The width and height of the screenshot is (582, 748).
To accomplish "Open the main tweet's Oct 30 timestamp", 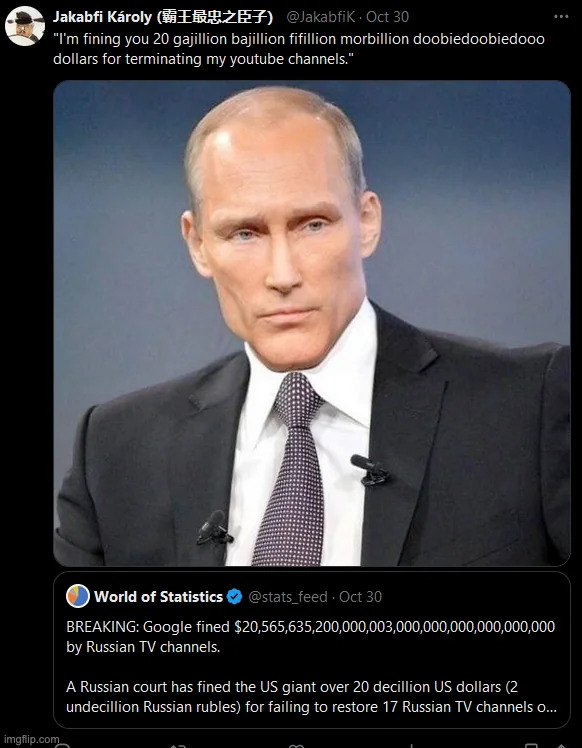I will 387,17.
